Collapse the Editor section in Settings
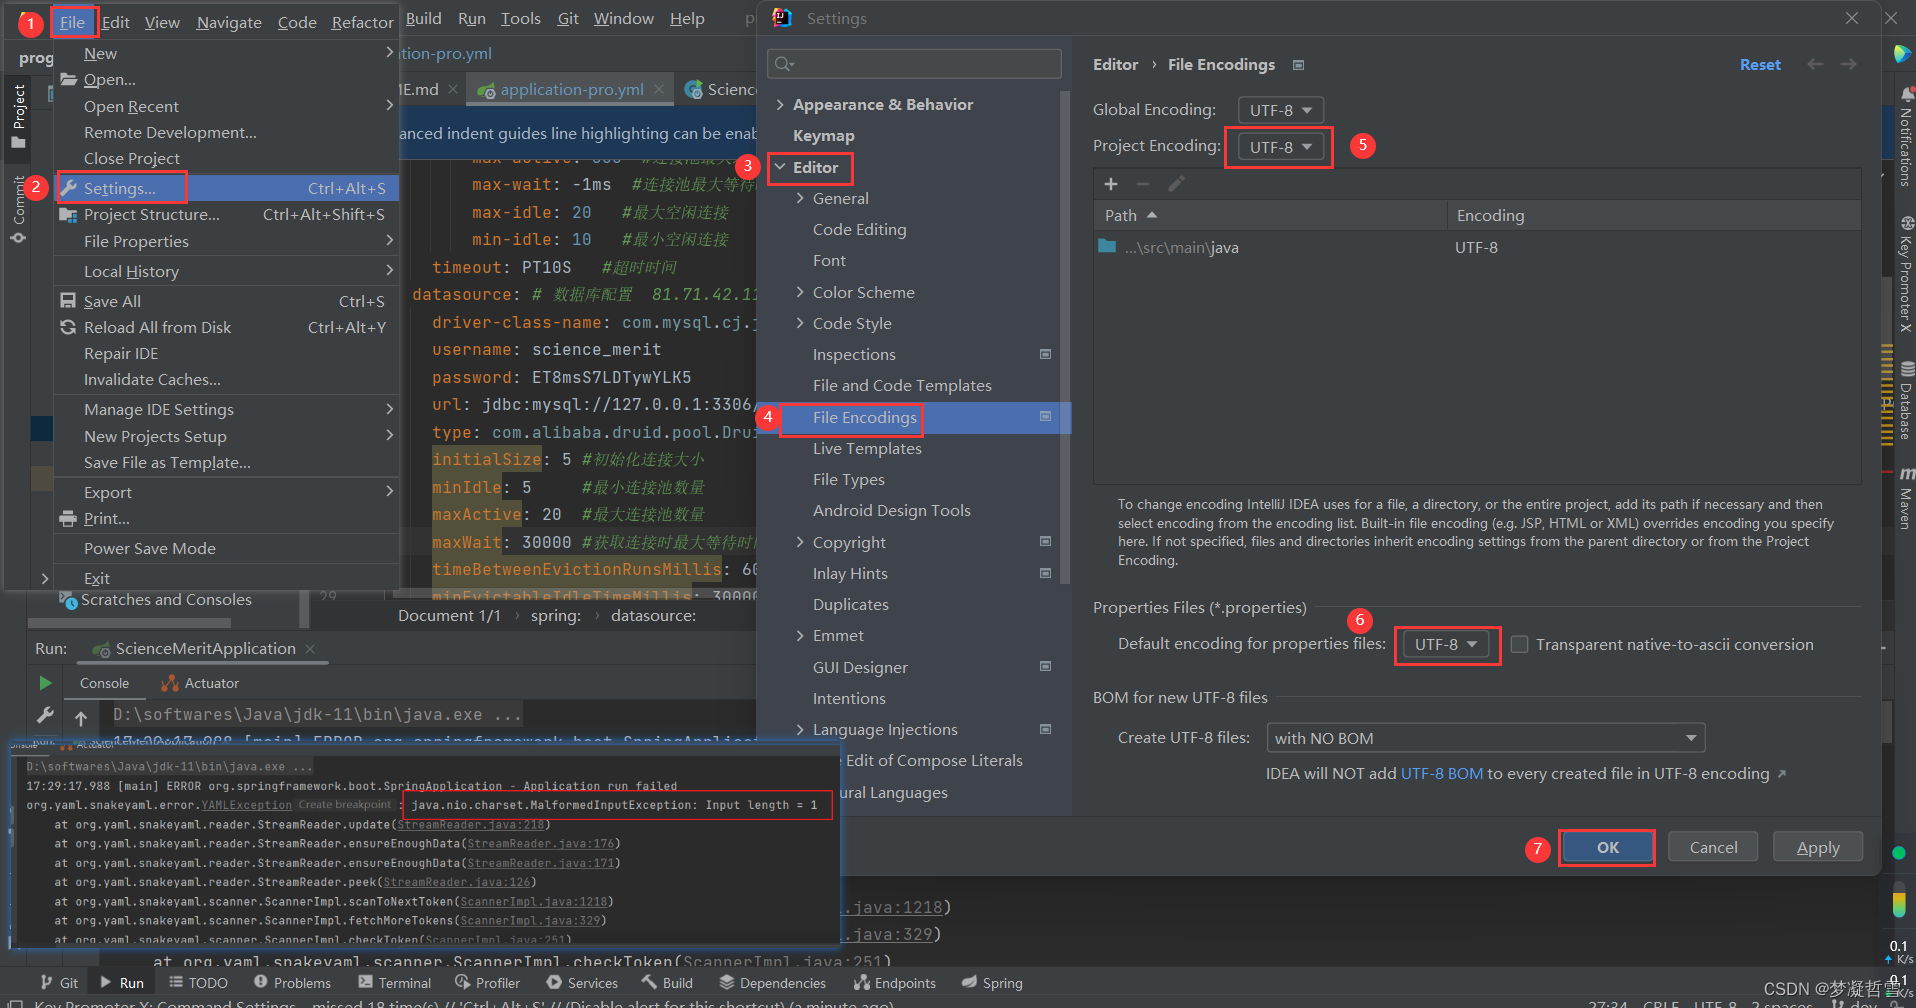The height and width of the screenshot is (1008, 1916). (781, 167)
